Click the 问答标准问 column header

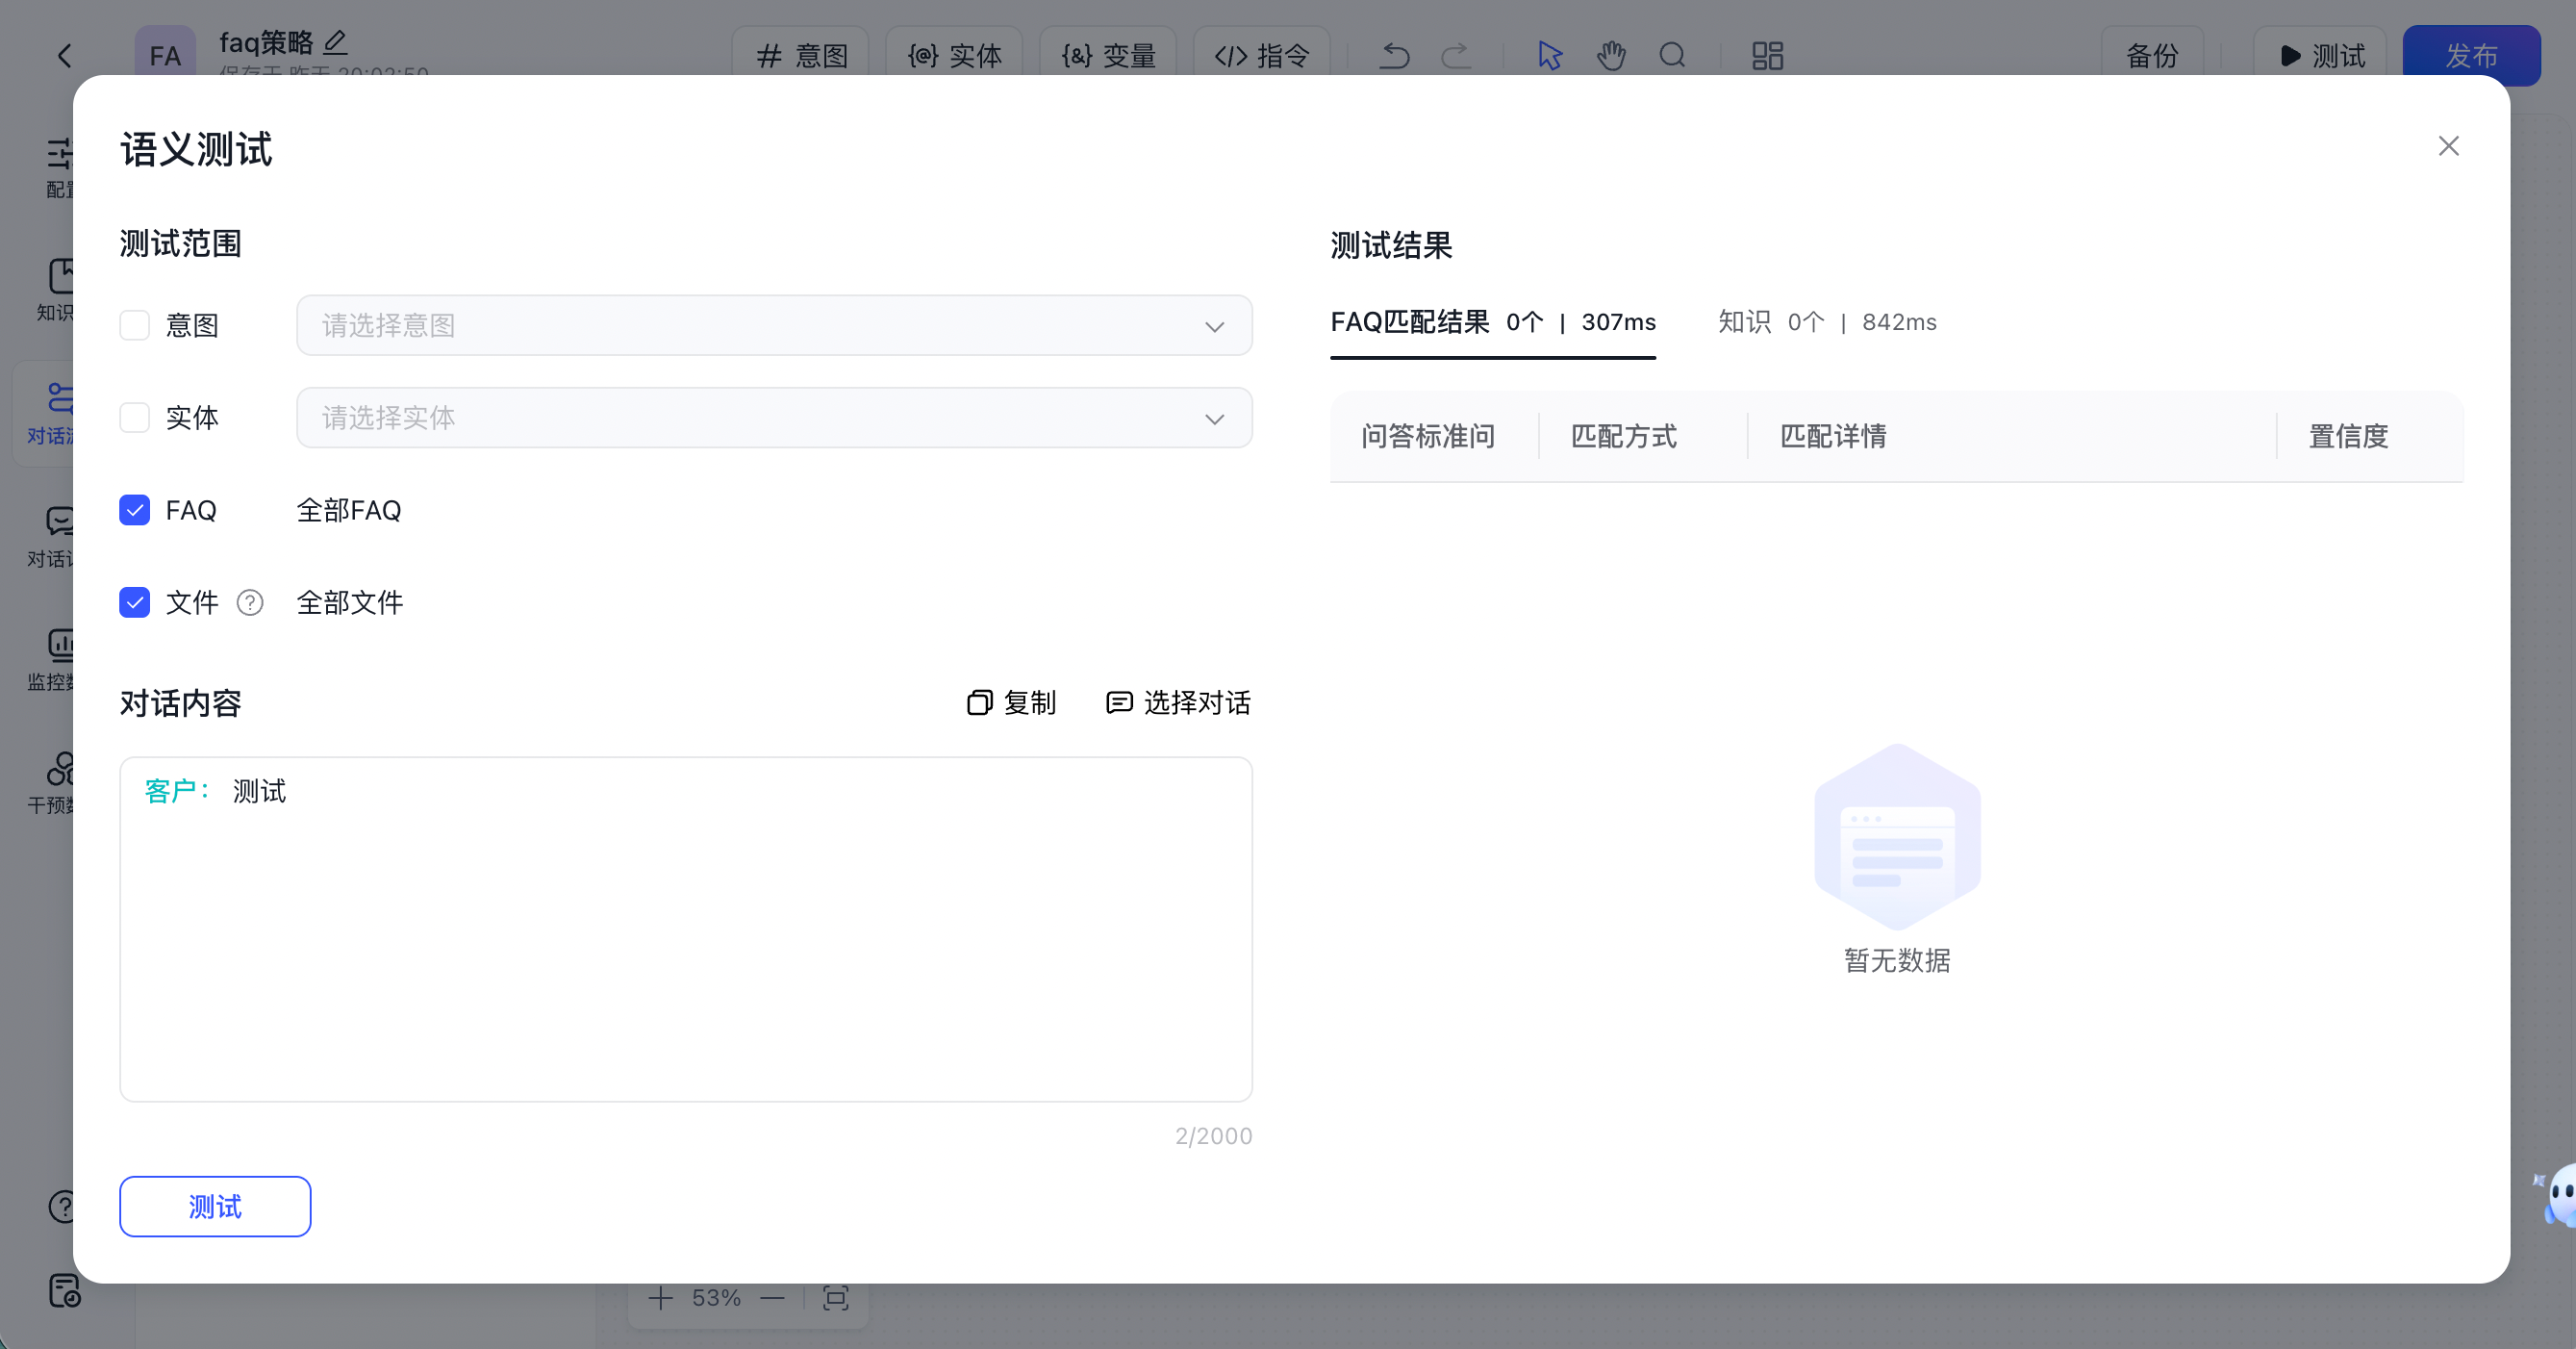(1428, 436)
